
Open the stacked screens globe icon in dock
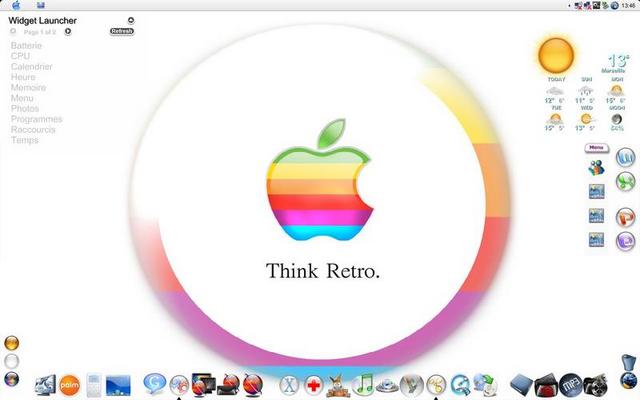(203, 384)
